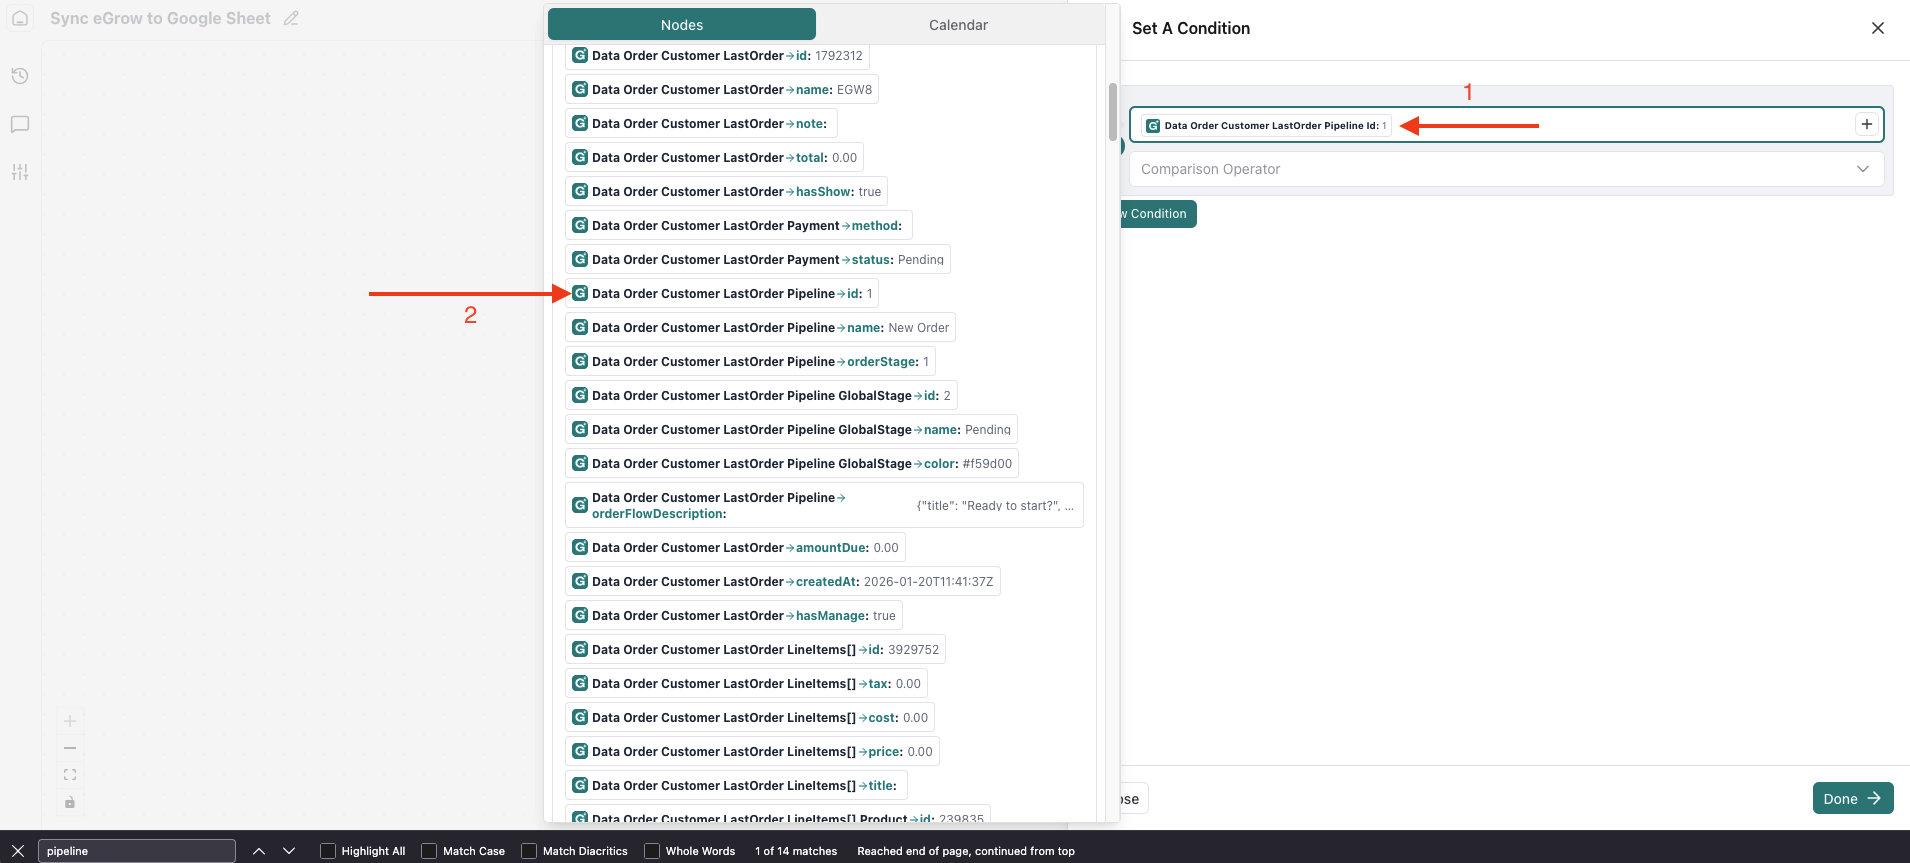Image resolution: width=1910 pixels, height=863 pixels.
Task: Close the find bar with X icon
Action: [18, 851]
